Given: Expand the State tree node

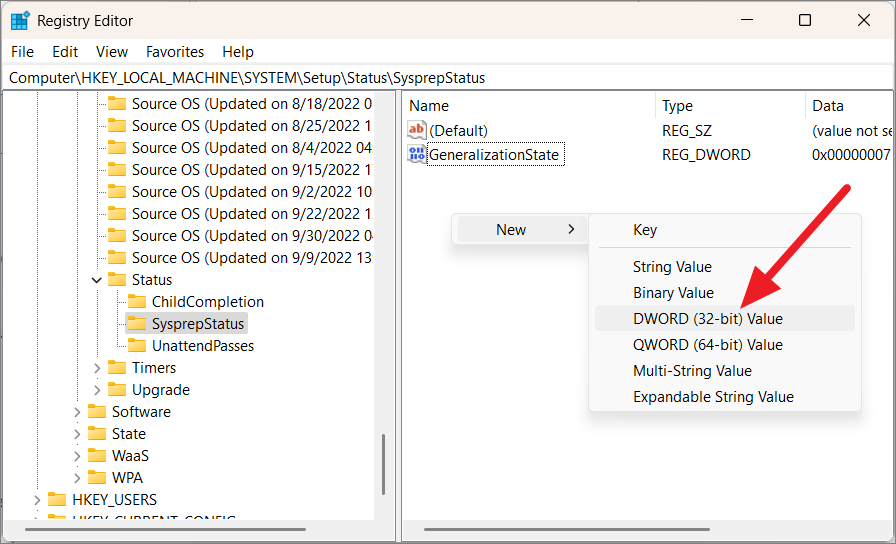Looking at the screenshot, I should coord(77,434).
